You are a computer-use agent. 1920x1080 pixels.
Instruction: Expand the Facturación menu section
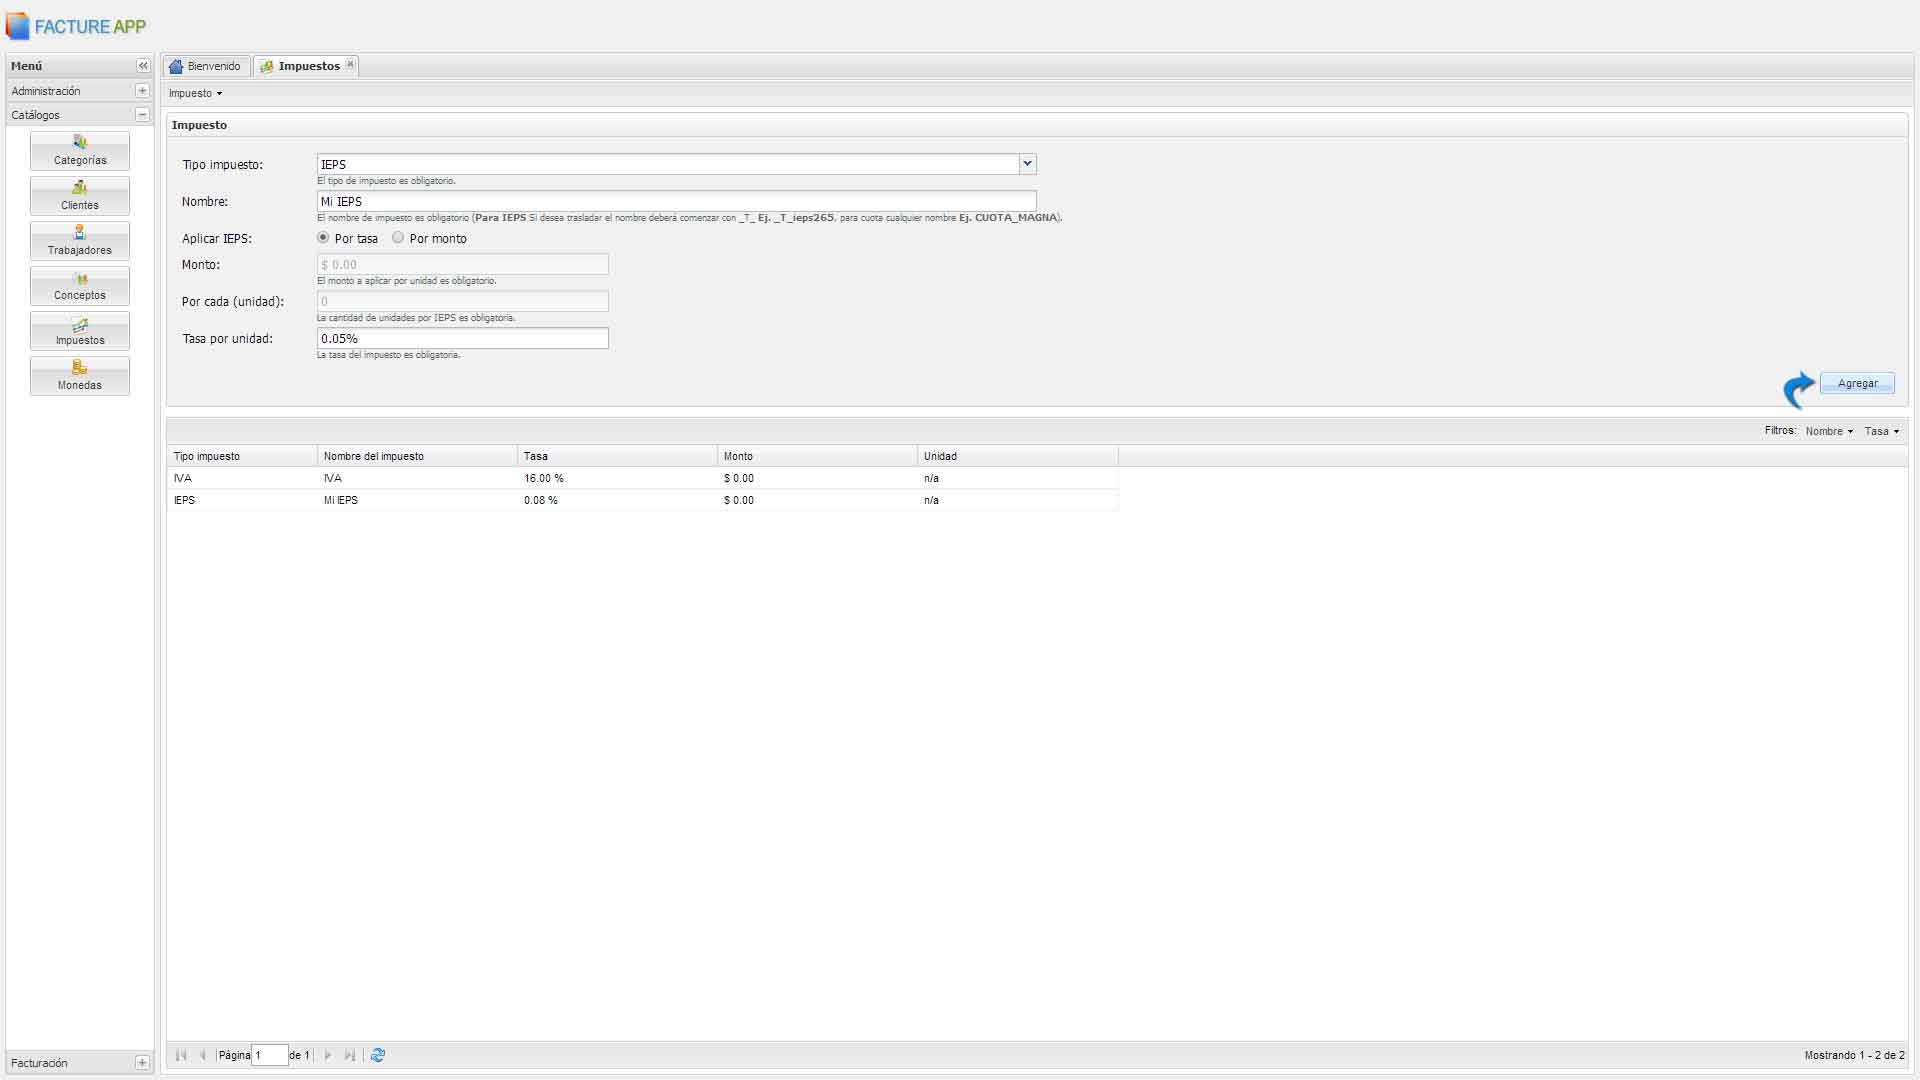[x=142, y=1063]
